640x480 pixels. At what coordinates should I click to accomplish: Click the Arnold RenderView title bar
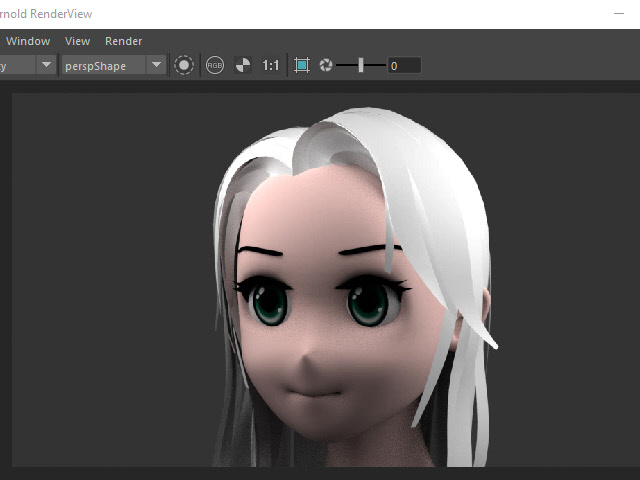click(x=300, y=14)
